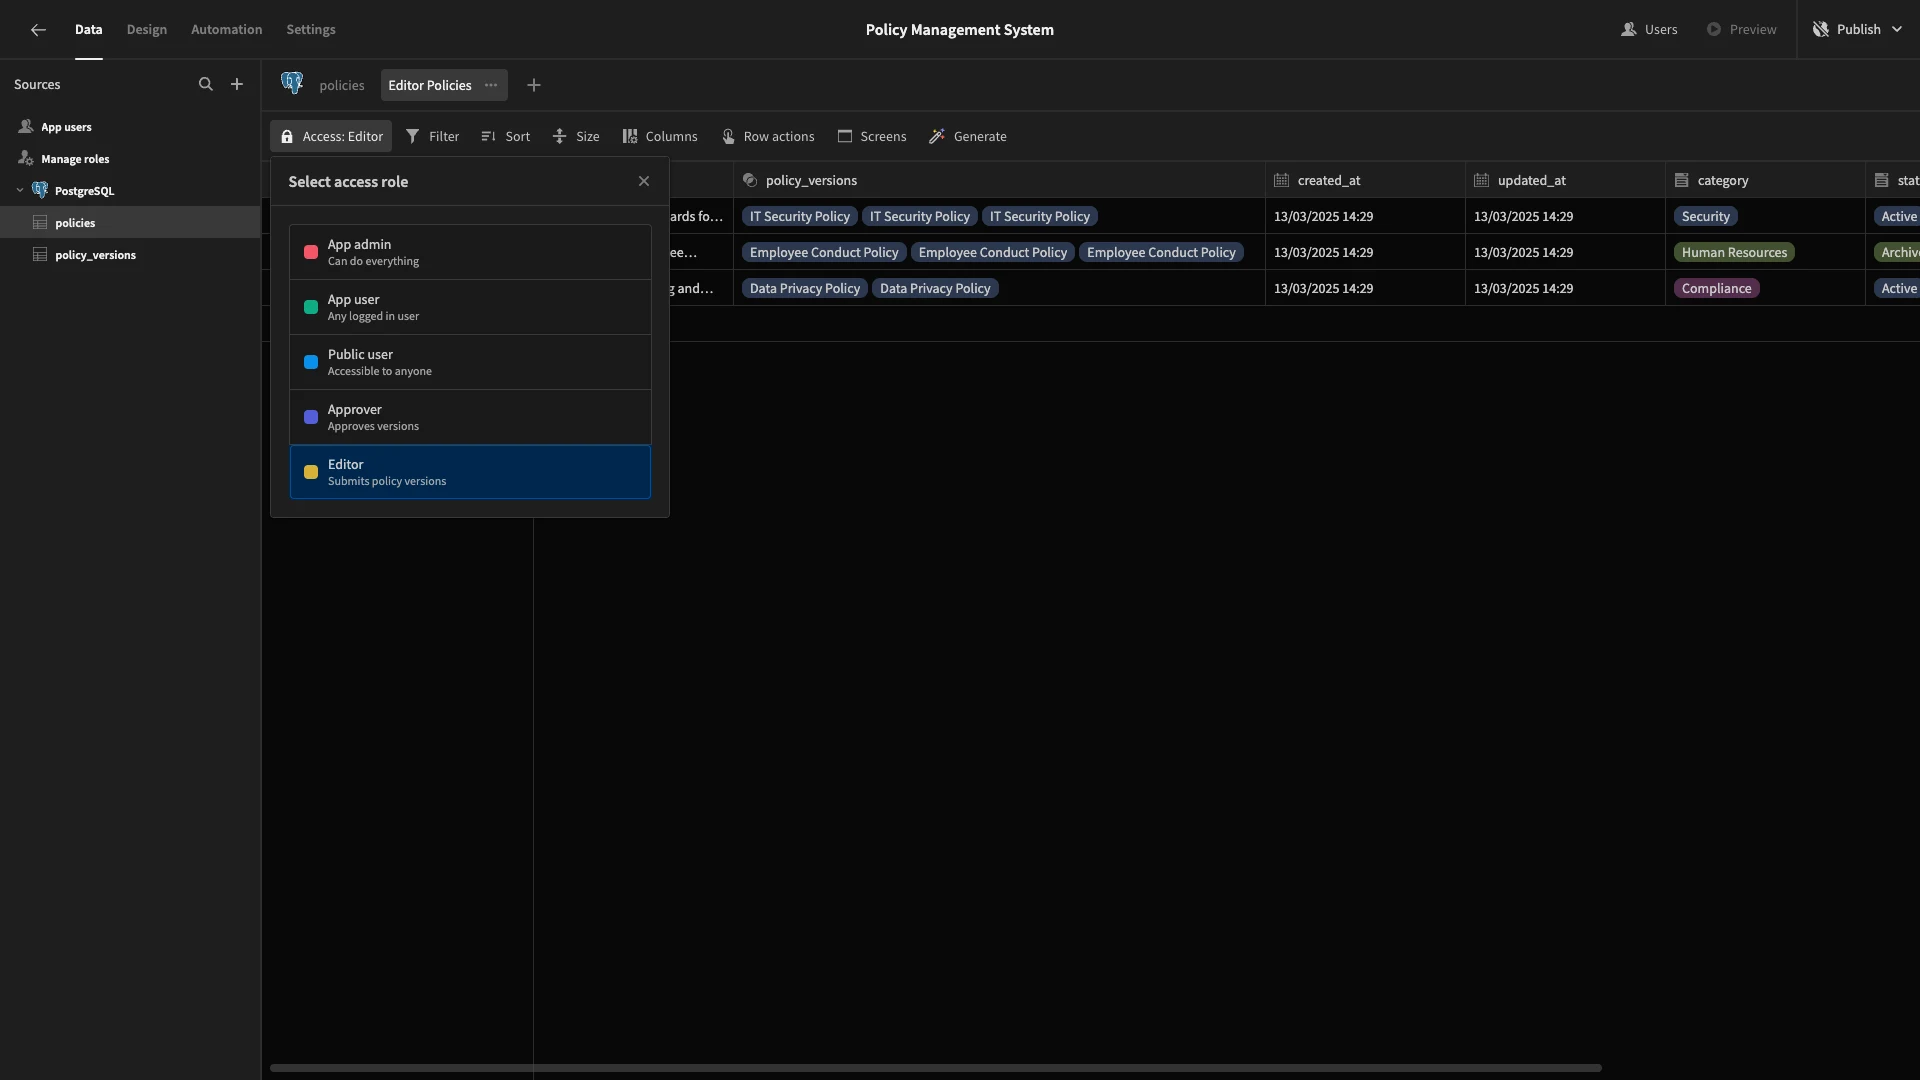Click the PostgreSQL elephant icon above table
The width and height of the screenshot is (1920, 1080).
click(292, 84)
